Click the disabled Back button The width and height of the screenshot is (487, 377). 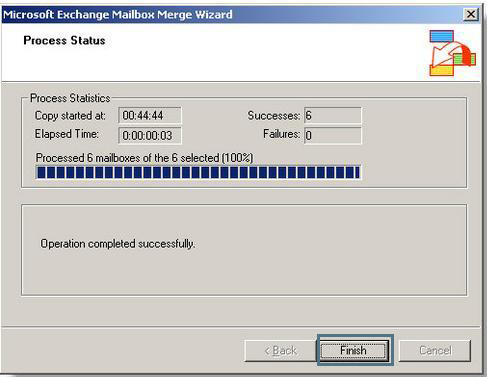280,351
